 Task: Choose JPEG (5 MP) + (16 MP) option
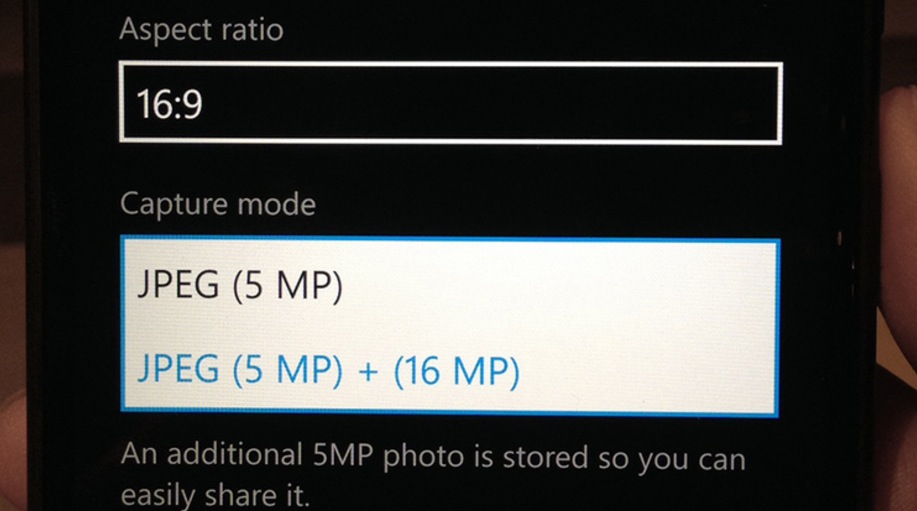(x=328, y=370)
